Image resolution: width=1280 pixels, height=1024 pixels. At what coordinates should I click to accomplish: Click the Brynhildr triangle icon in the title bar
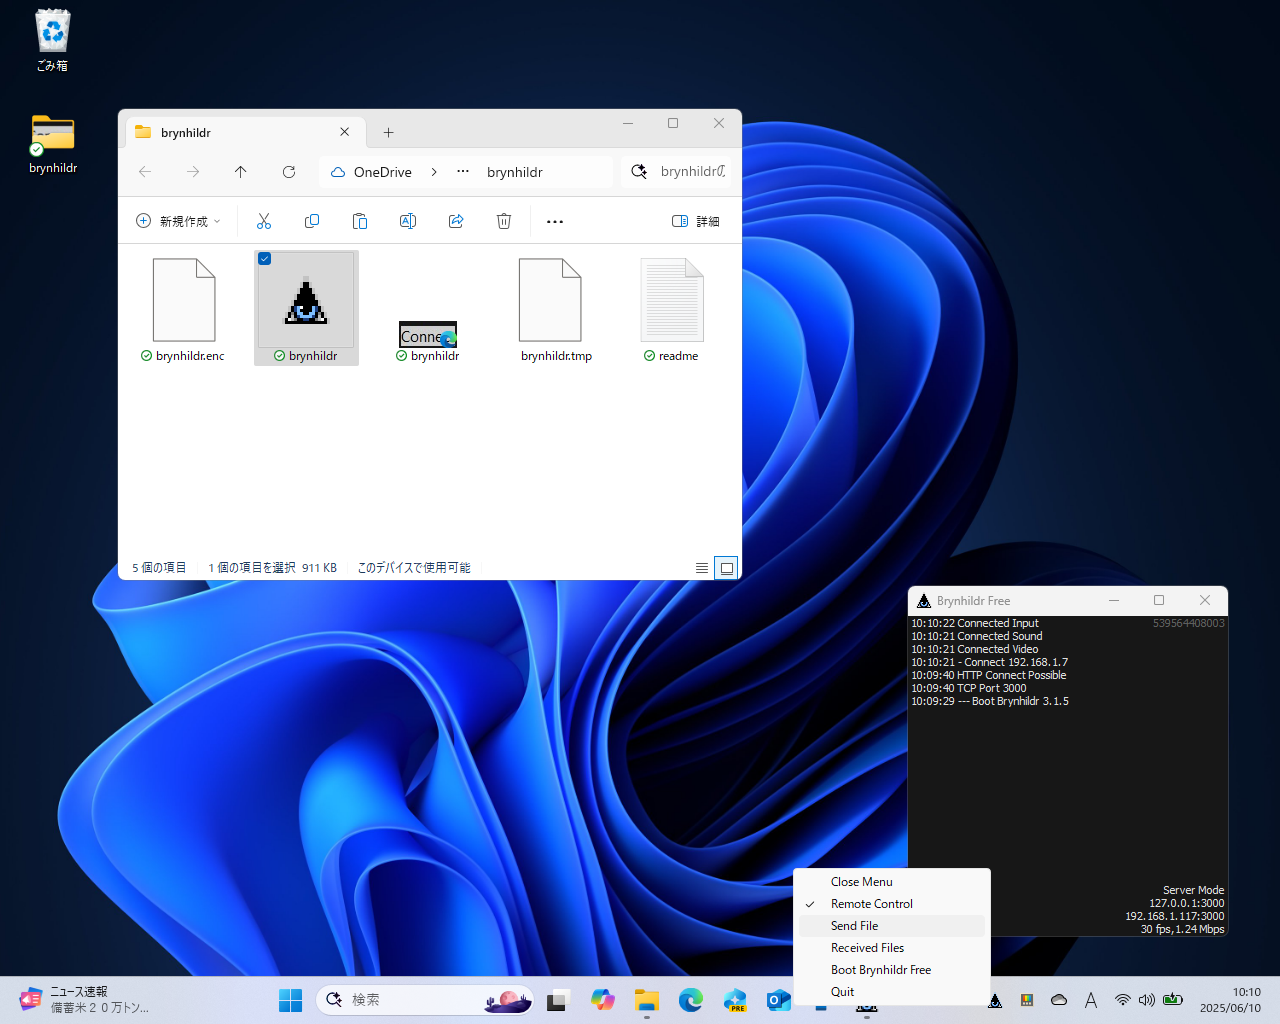[923, 600]
